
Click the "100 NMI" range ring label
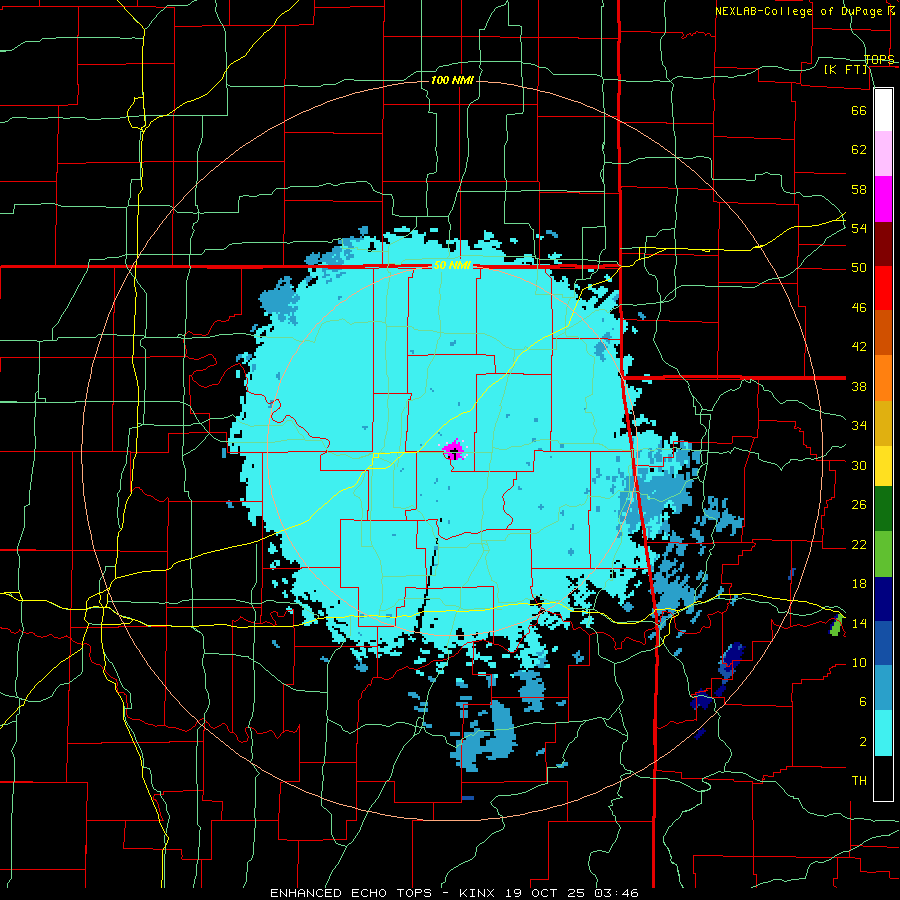(x=452, y=80)
